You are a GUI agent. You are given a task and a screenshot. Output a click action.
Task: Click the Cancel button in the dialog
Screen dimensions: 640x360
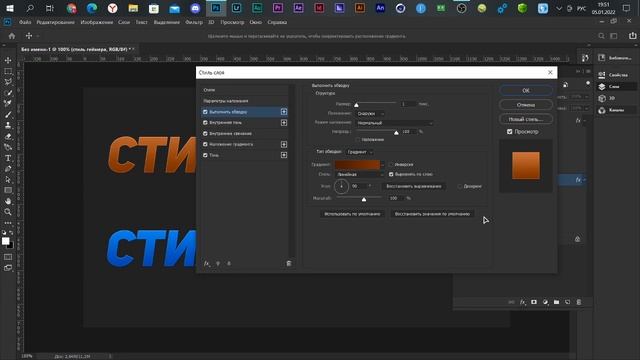click(526, 105)
